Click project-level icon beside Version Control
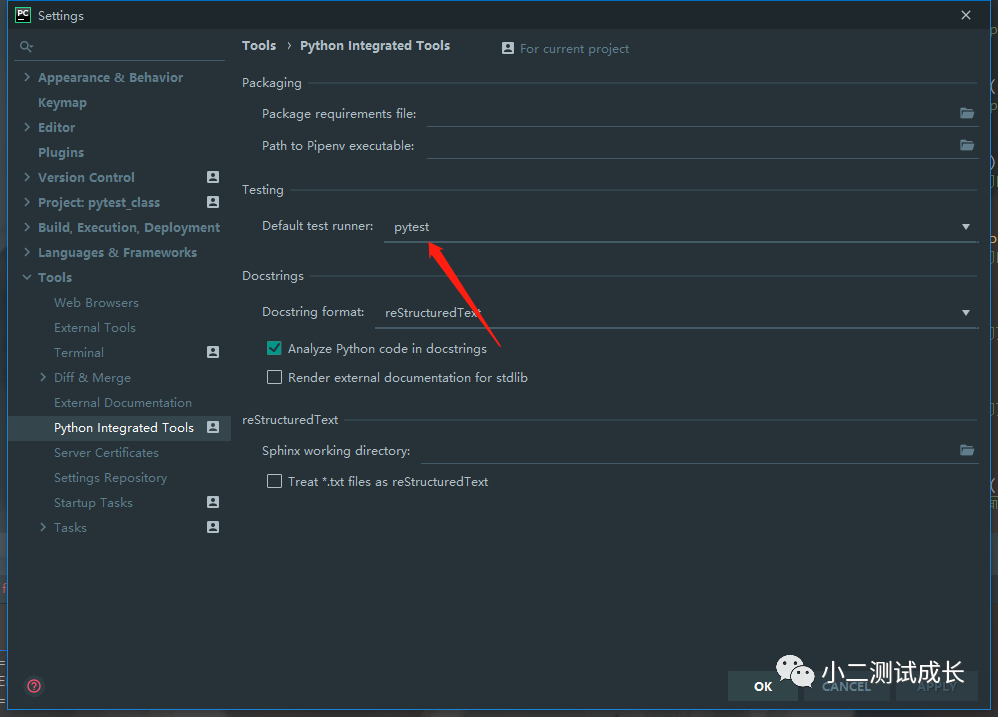Screen dimensions: 998x717 (213, 177)
